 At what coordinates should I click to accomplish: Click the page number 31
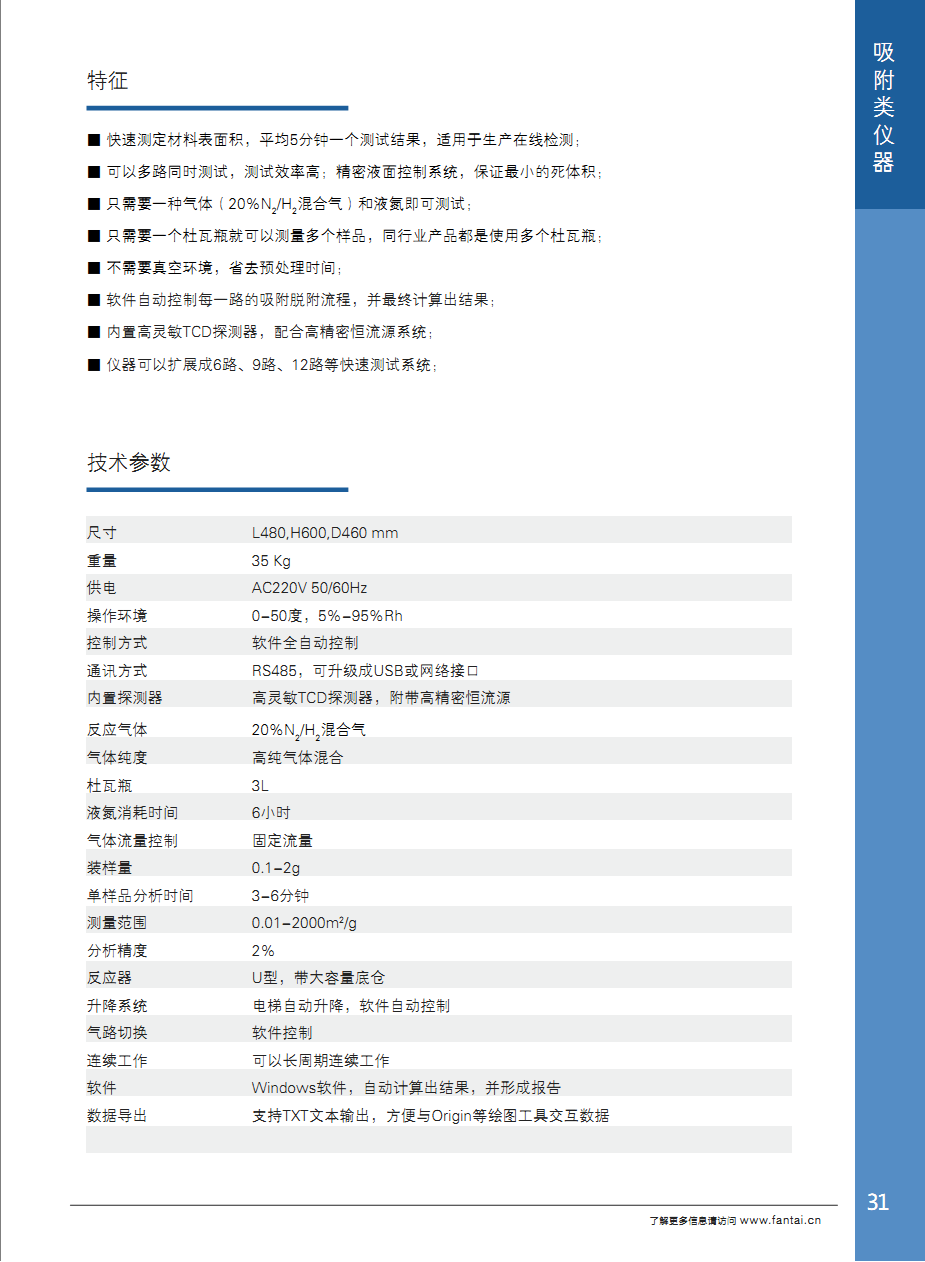click(x=877, y=1202)
